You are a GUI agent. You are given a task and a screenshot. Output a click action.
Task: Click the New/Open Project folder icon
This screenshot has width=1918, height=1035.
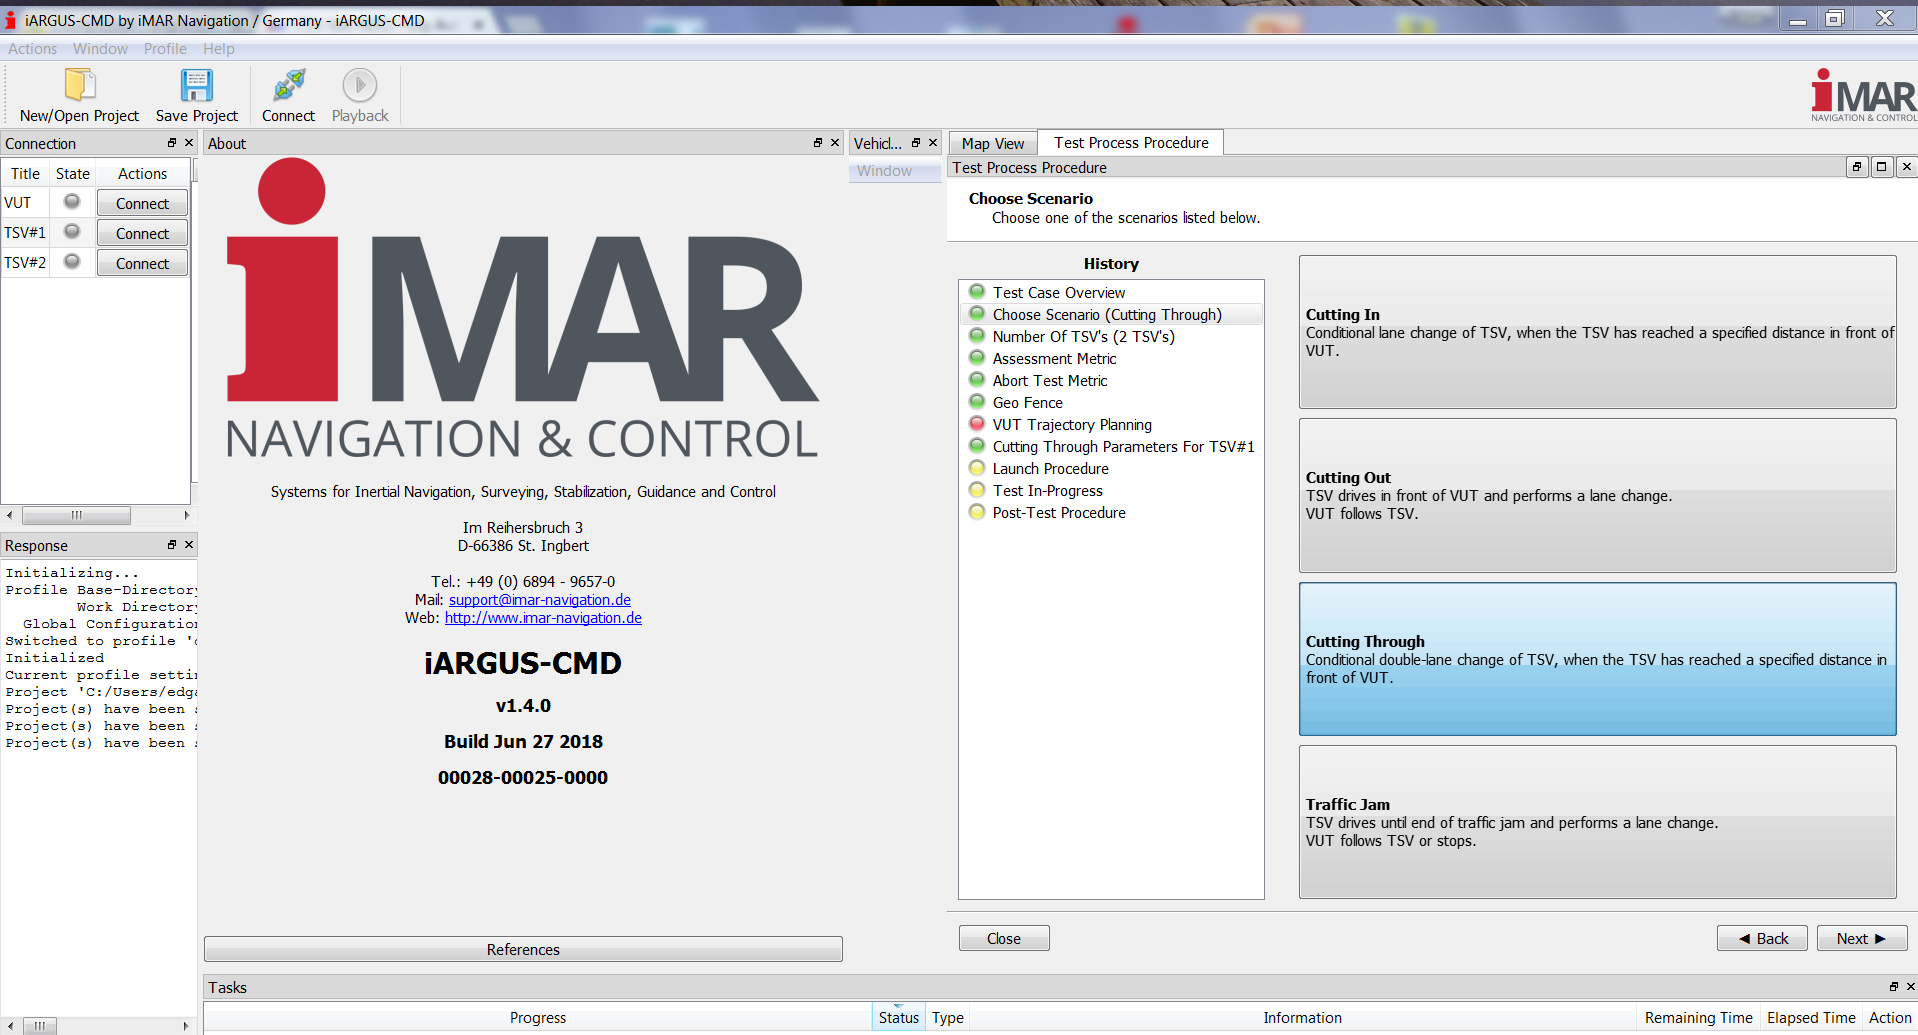pos(80,86)
